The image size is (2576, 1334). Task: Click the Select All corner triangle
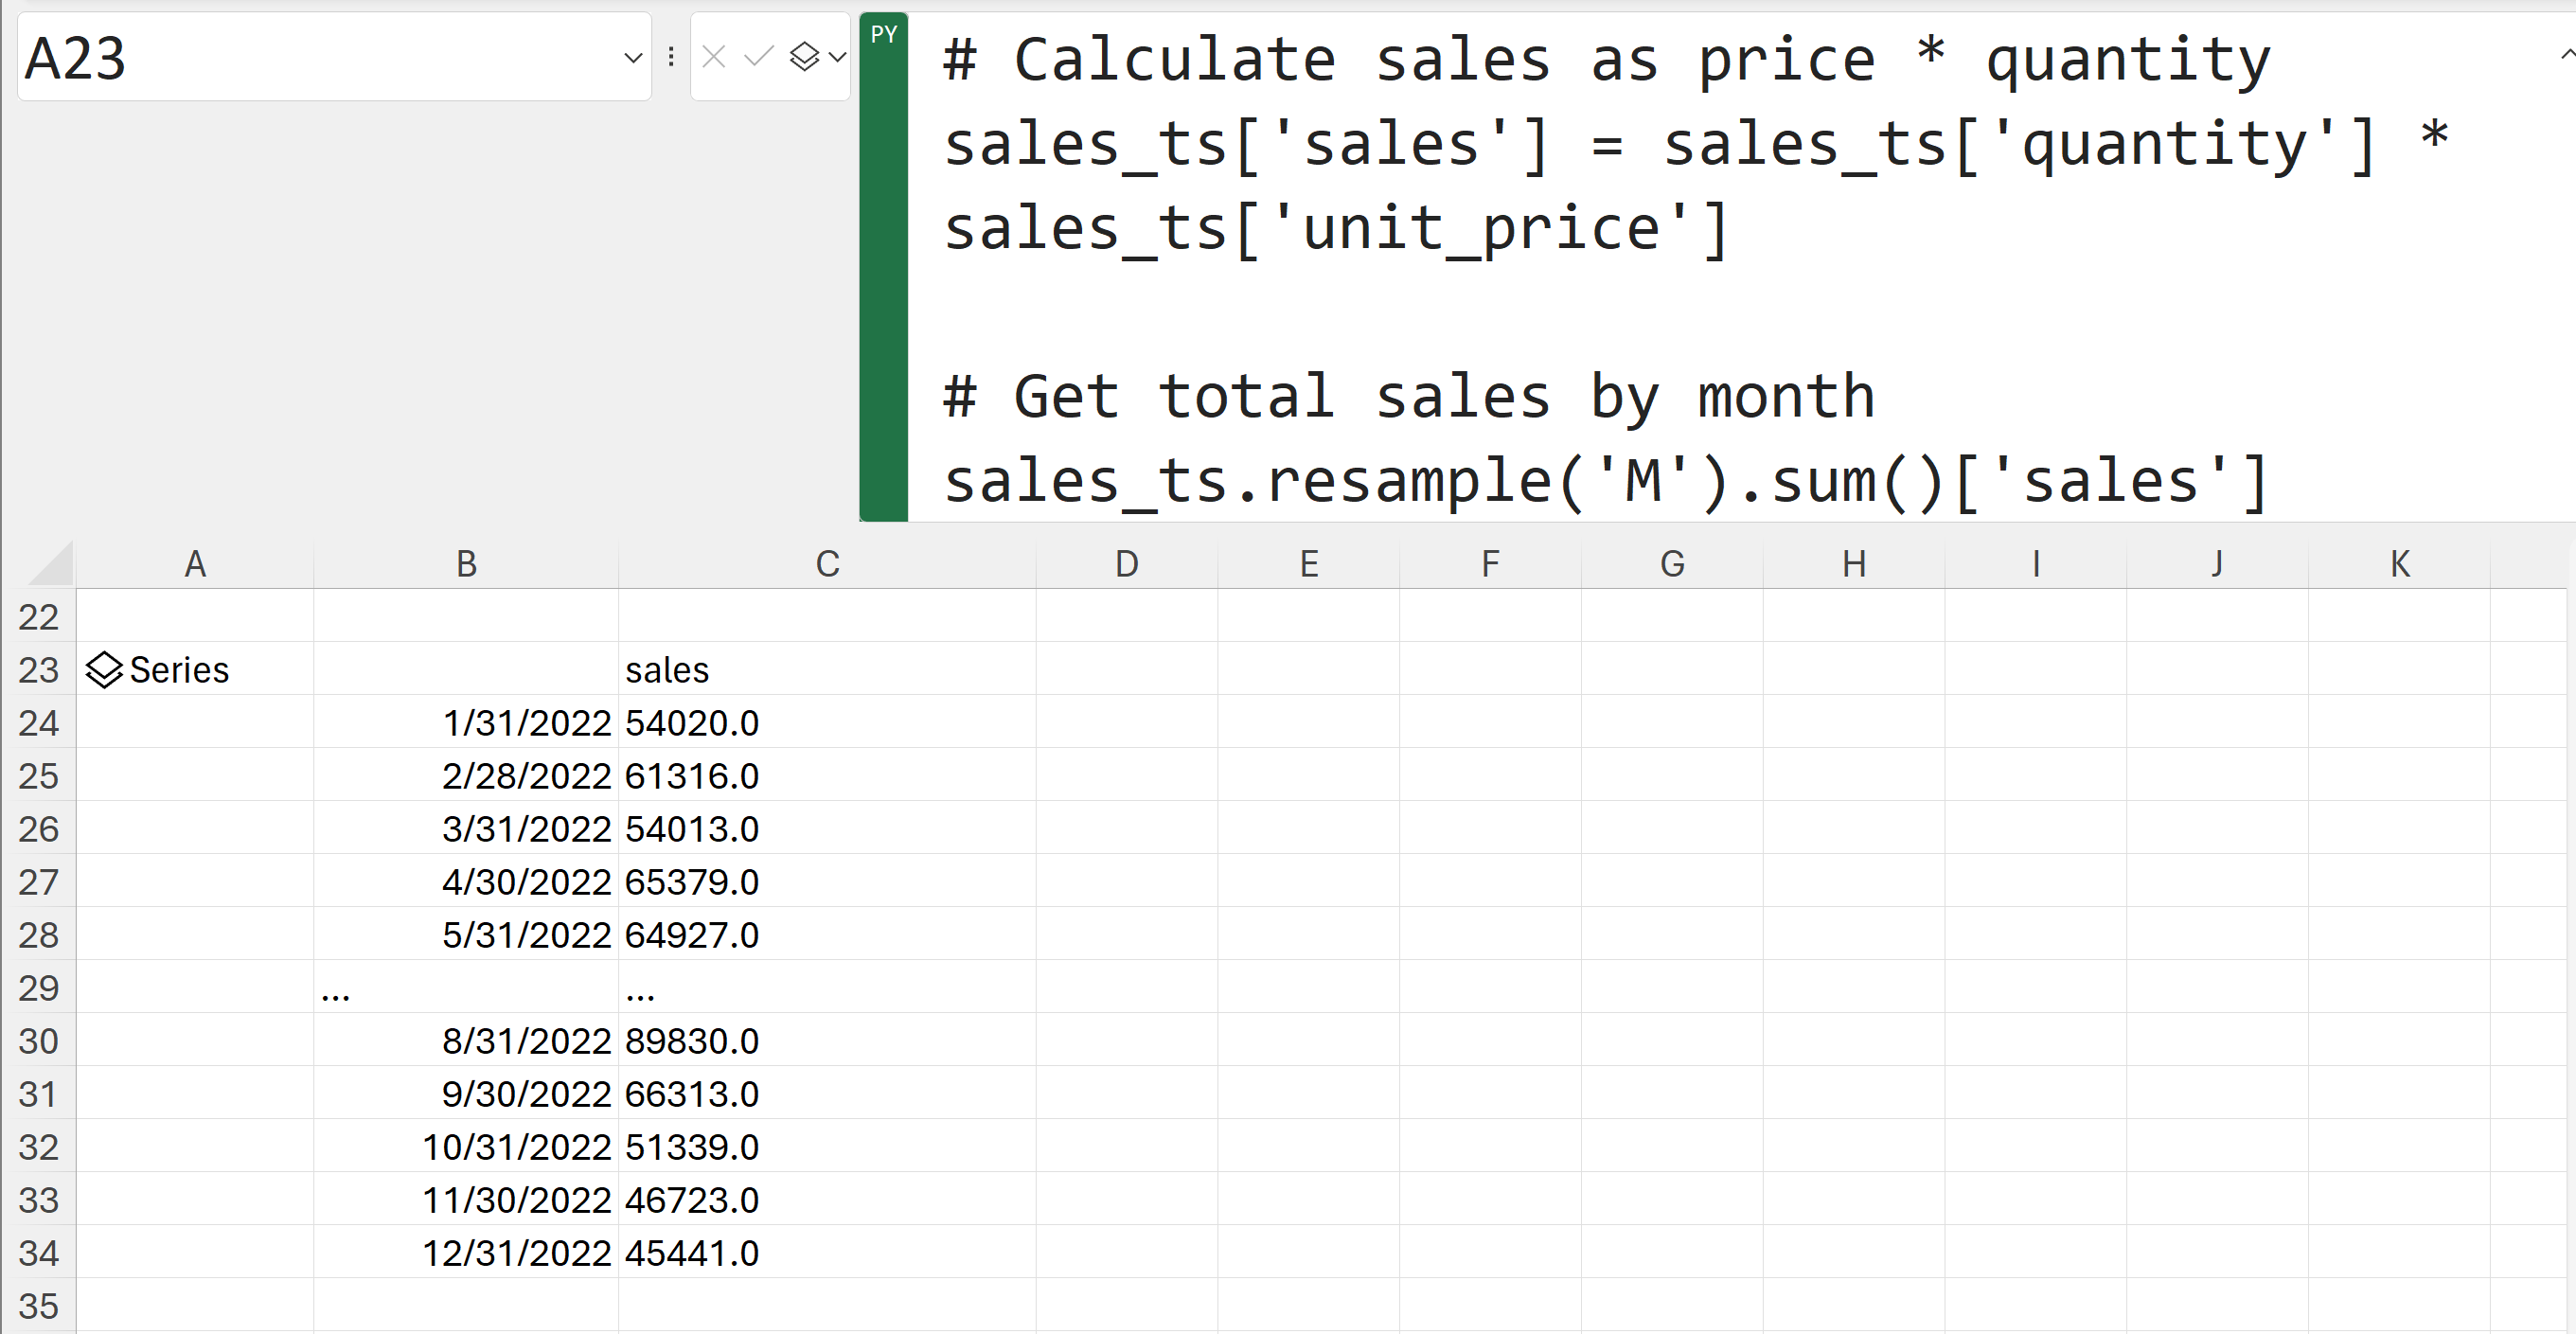(x=52, y=564)
